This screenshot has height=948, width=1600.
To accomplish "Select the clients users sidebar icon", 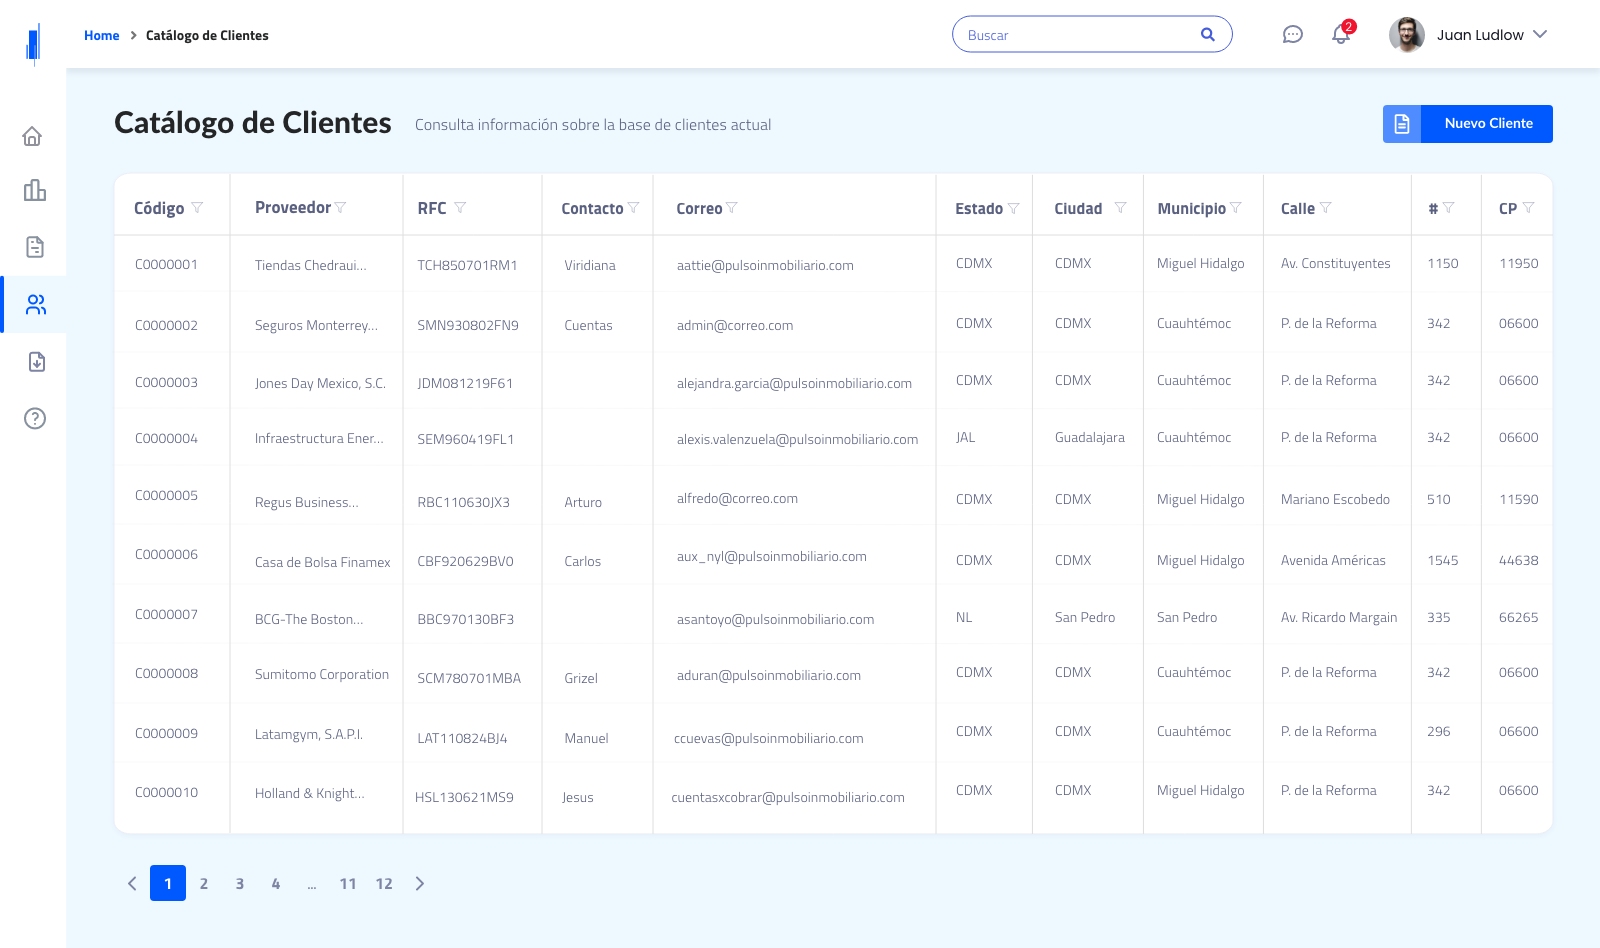I will tap(36, 305).
